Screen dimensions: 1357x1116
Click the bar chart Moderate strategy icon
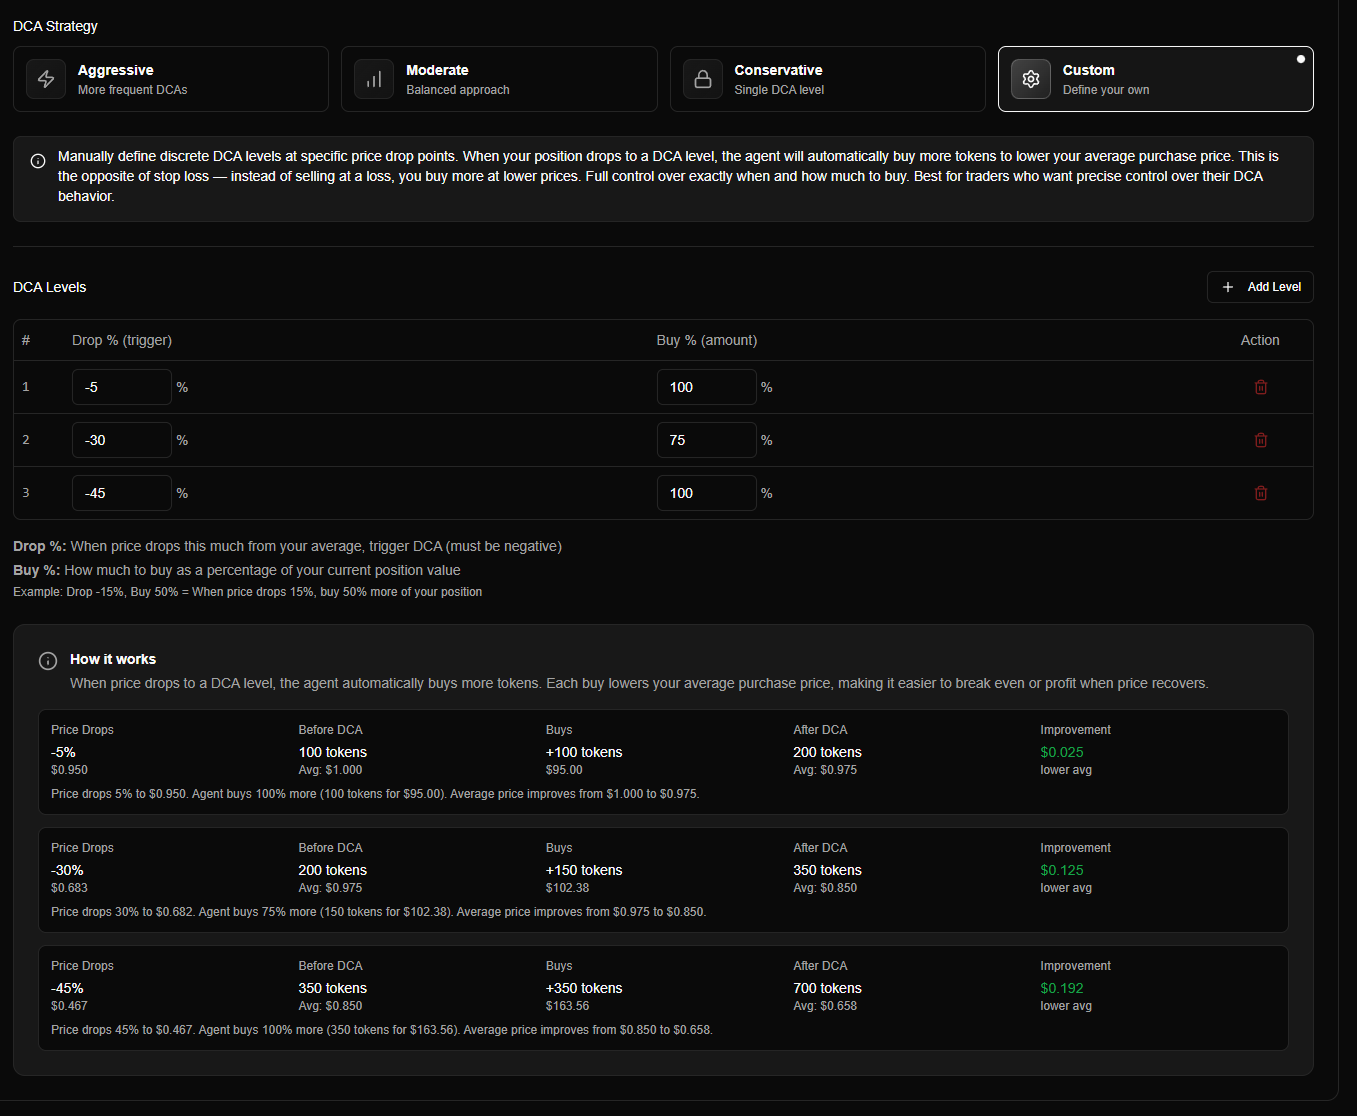[374, 79]
